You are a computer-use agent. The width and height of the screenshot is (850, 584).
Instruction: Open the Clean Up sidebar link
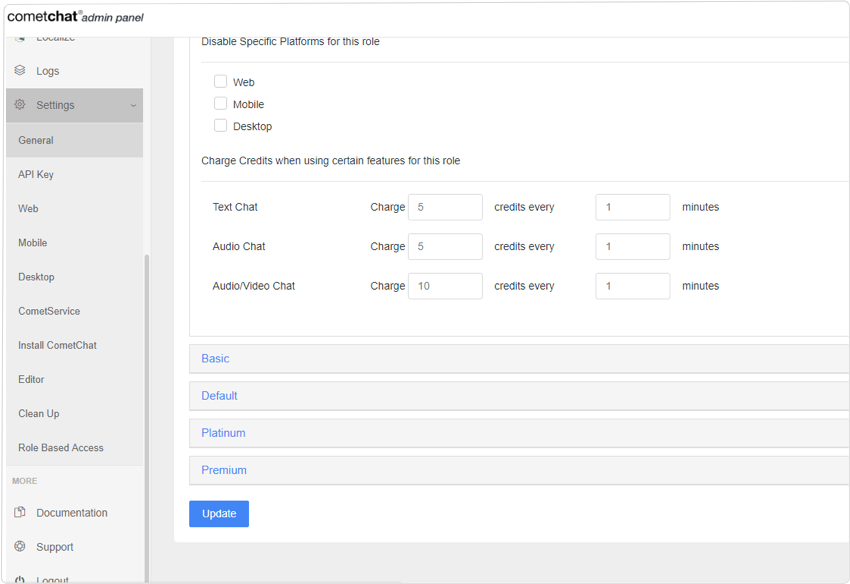pyautogui.click(x=39, y=414)
